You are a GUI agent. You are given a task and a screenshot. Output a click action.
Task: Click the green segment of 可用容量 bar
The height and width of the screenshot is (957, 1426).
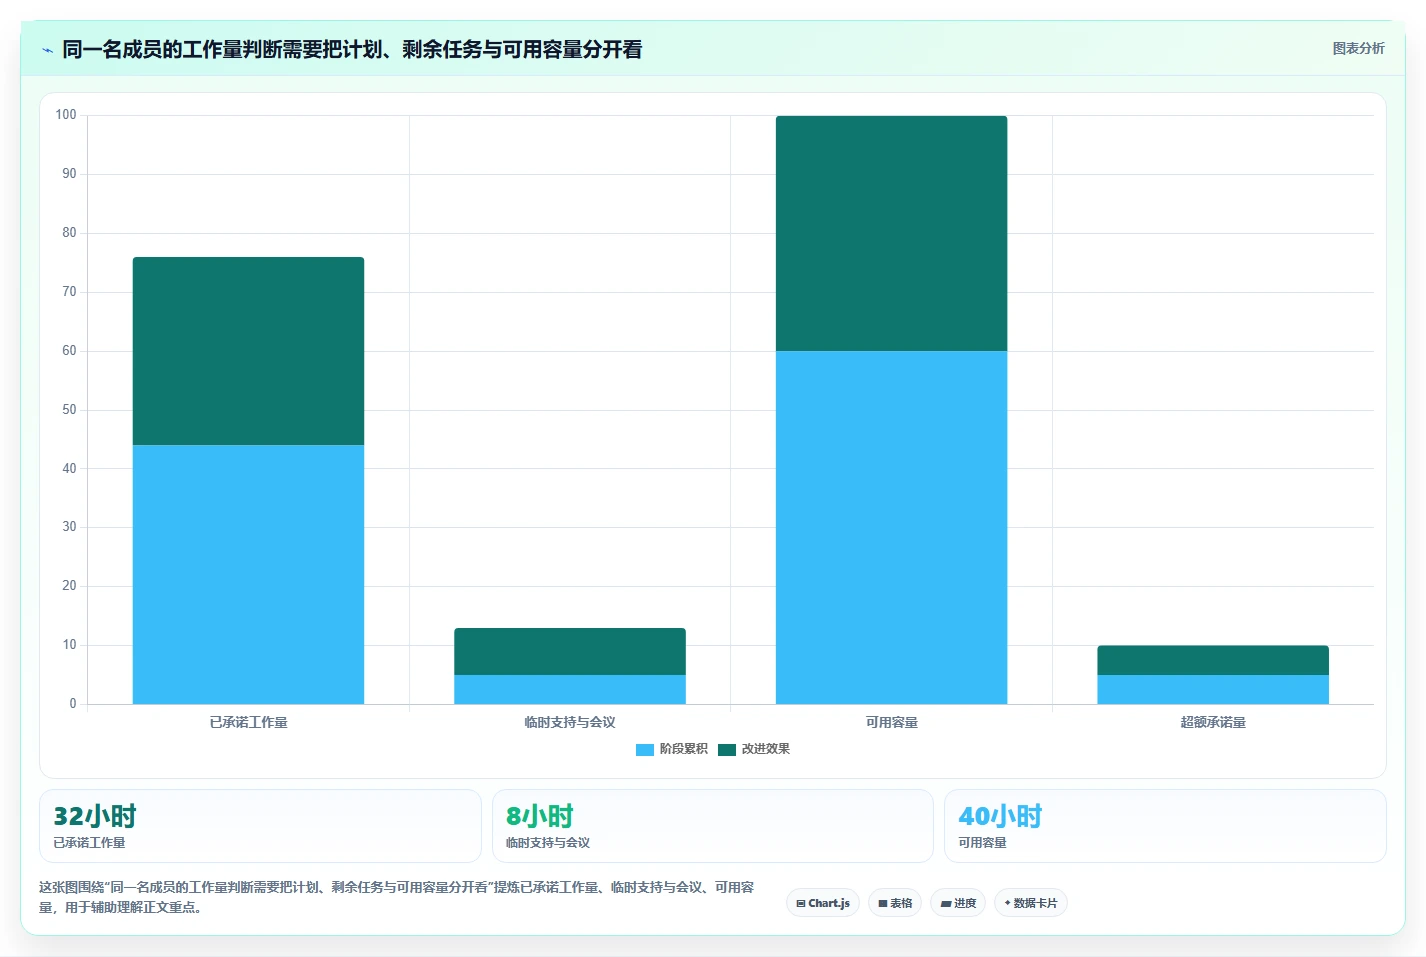coord(891,233)
